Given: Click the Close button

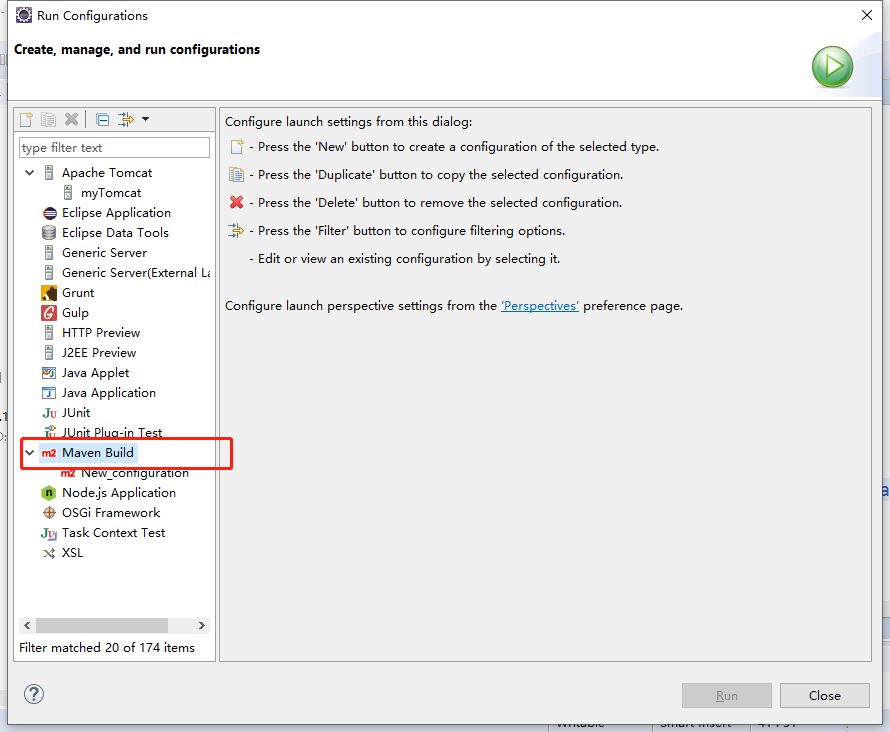Looking at the screenshot, I should tap(825, 696).
